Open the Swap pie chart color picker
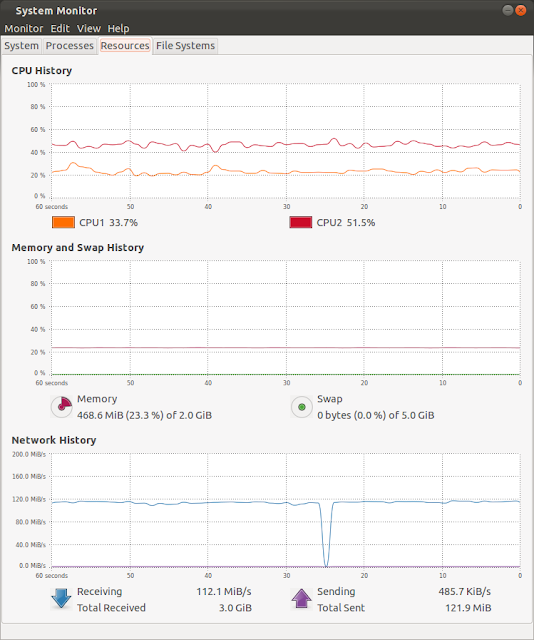This screenshot has width=534, height=640. [x=302, y=407]
